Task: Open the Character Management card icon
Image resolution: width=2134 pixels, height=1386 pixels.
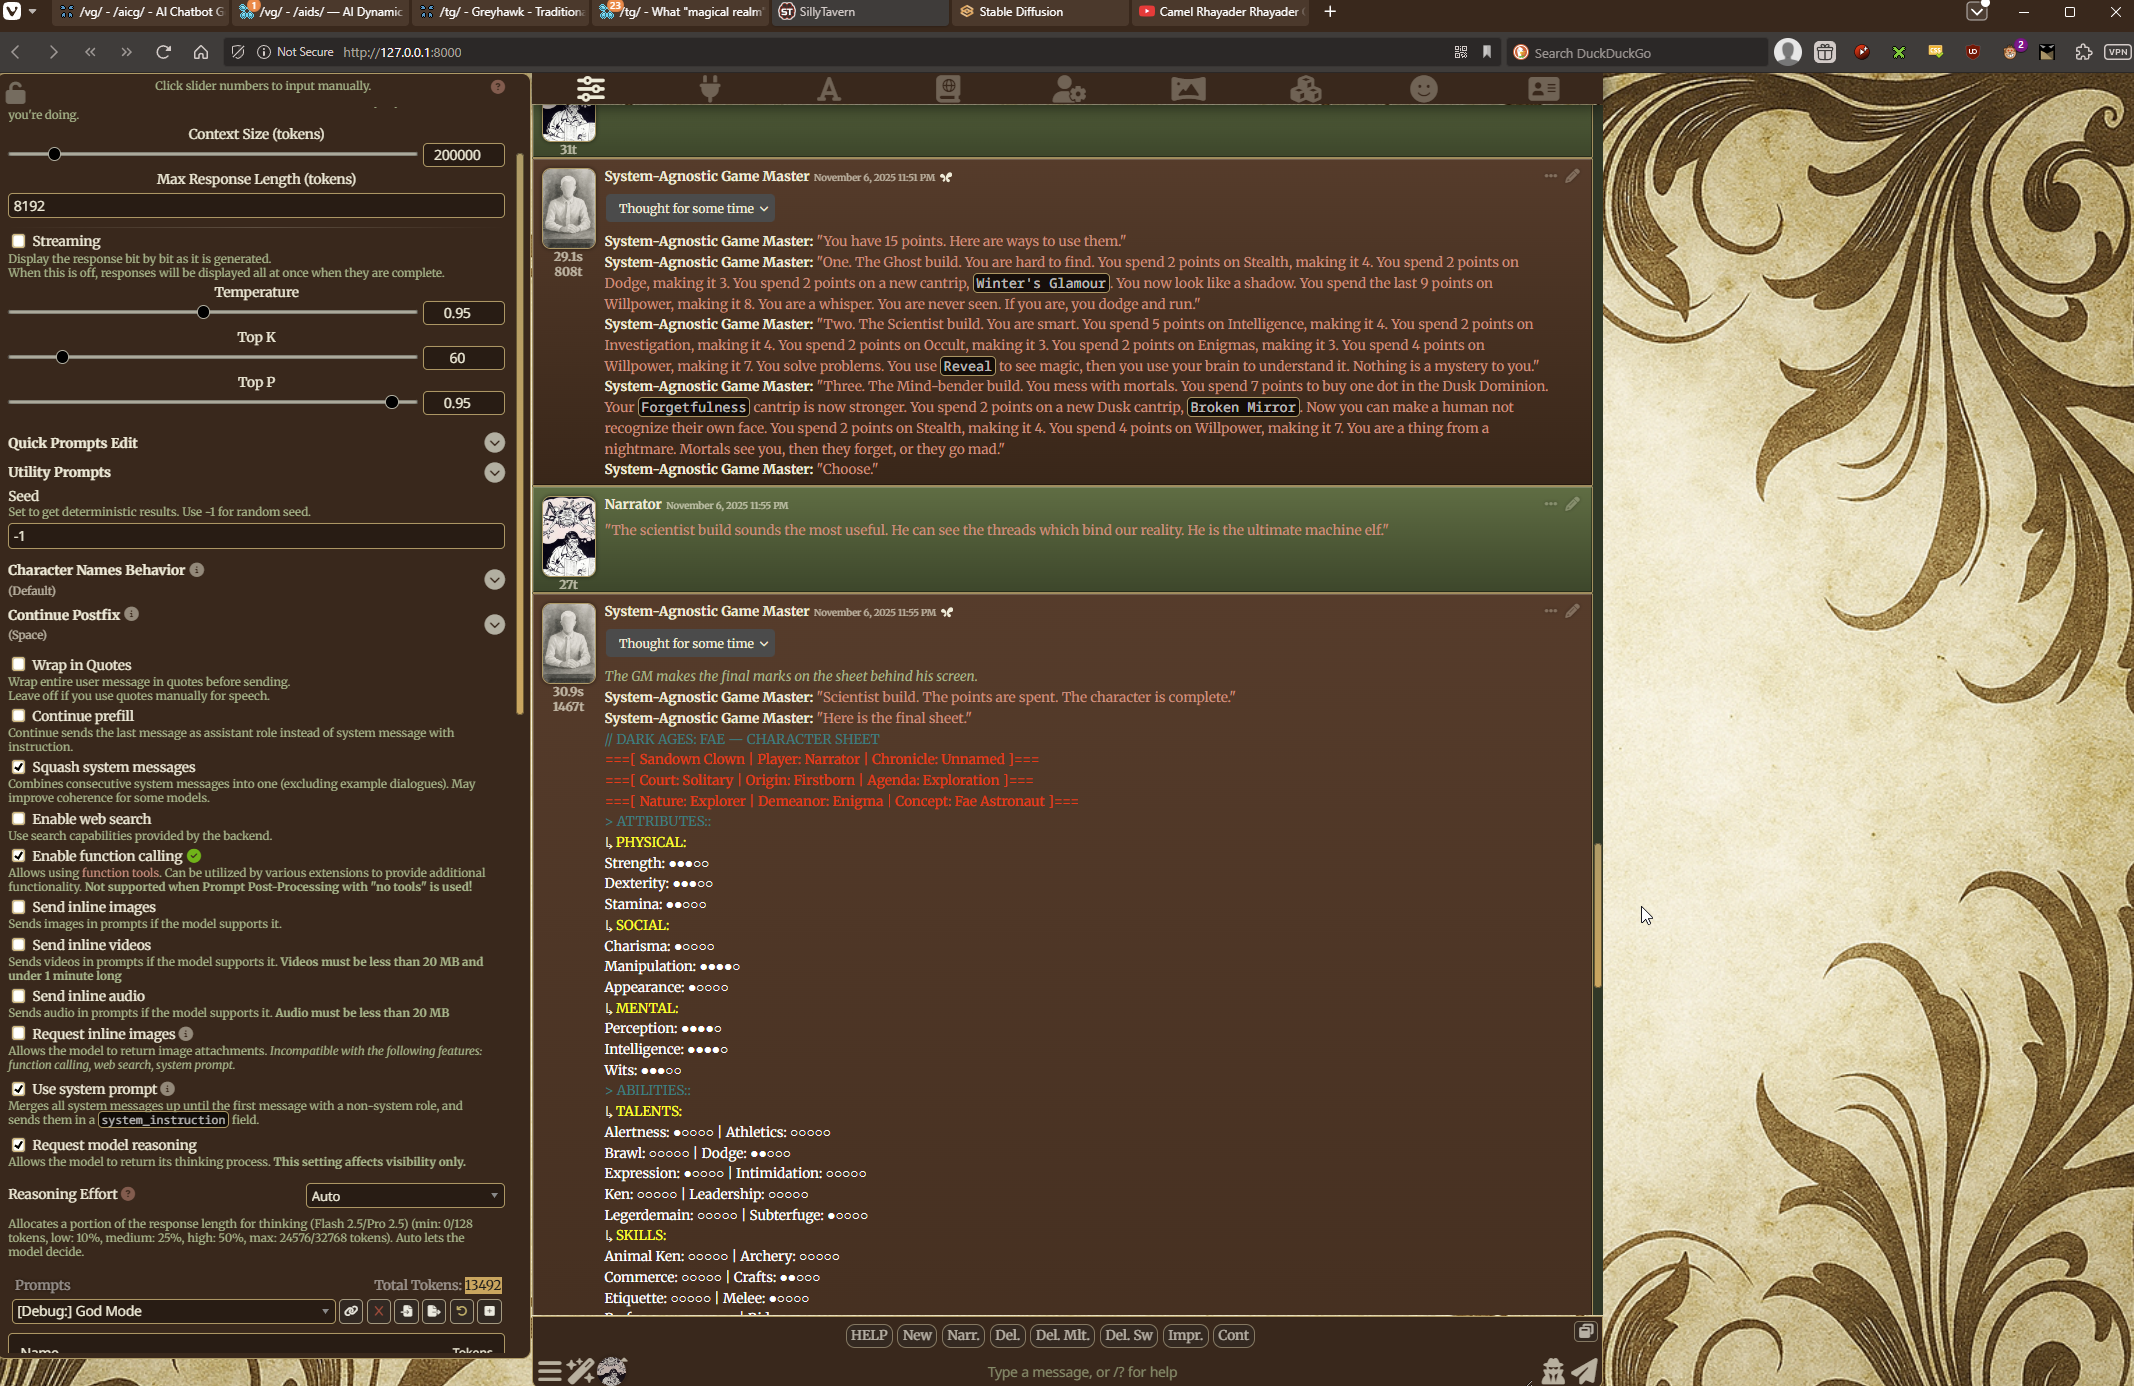Action: pos(1543,89)
